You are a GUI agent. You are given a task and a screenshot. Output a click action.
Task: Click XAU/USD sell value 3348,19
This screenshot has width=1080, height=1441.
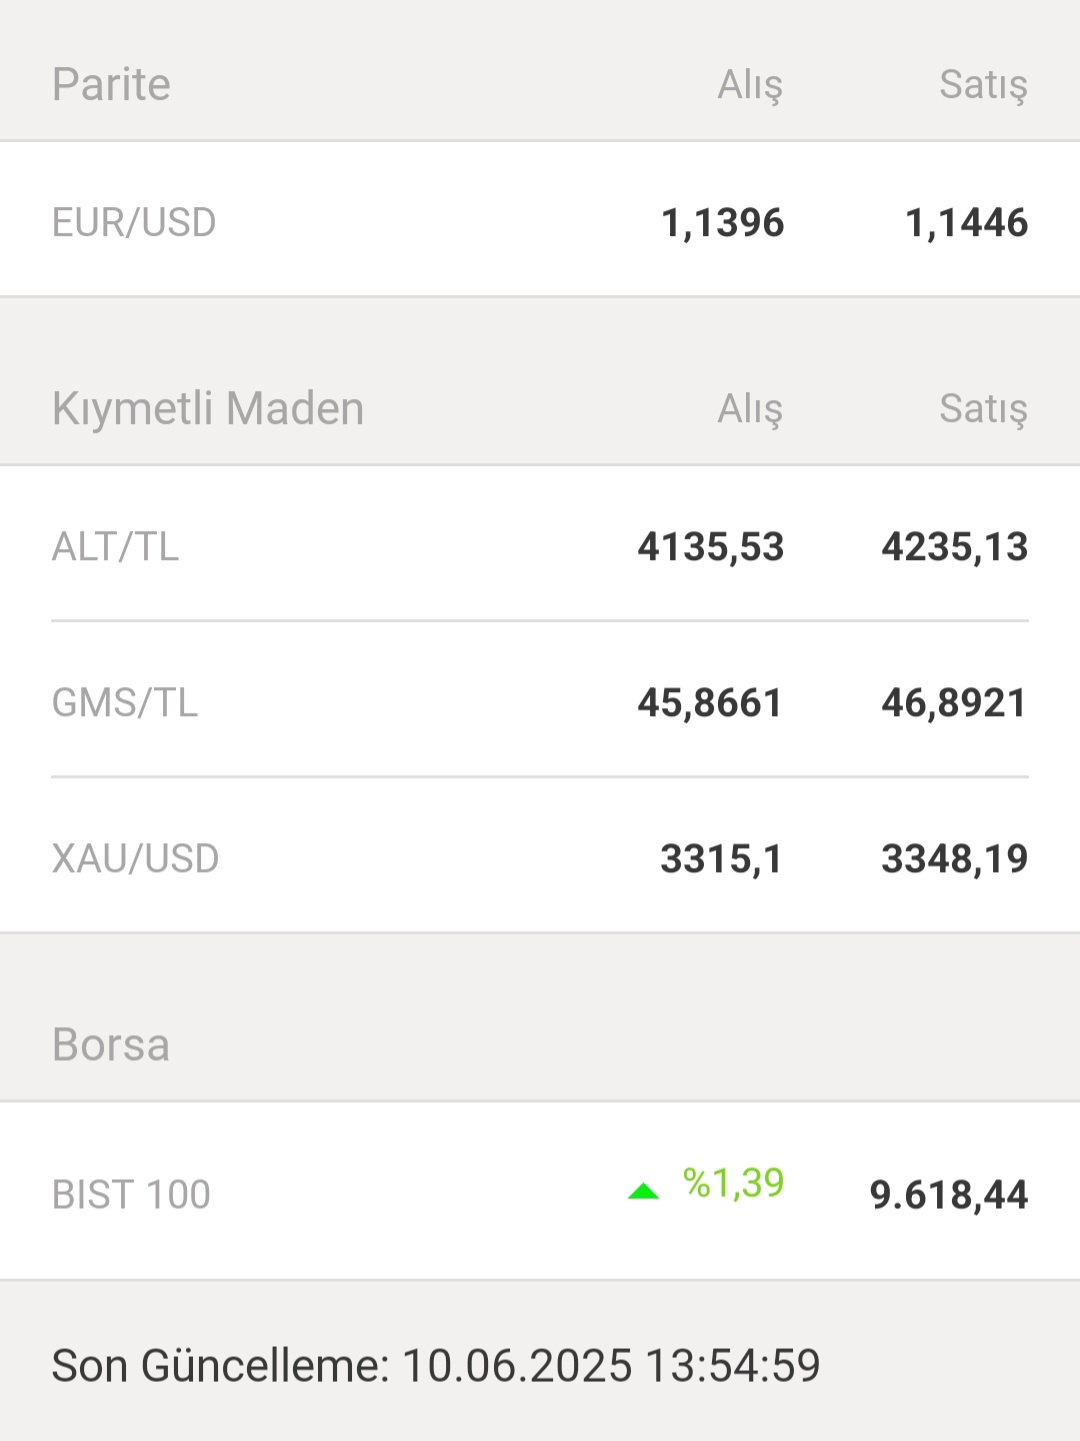click(x=955, y=859)
